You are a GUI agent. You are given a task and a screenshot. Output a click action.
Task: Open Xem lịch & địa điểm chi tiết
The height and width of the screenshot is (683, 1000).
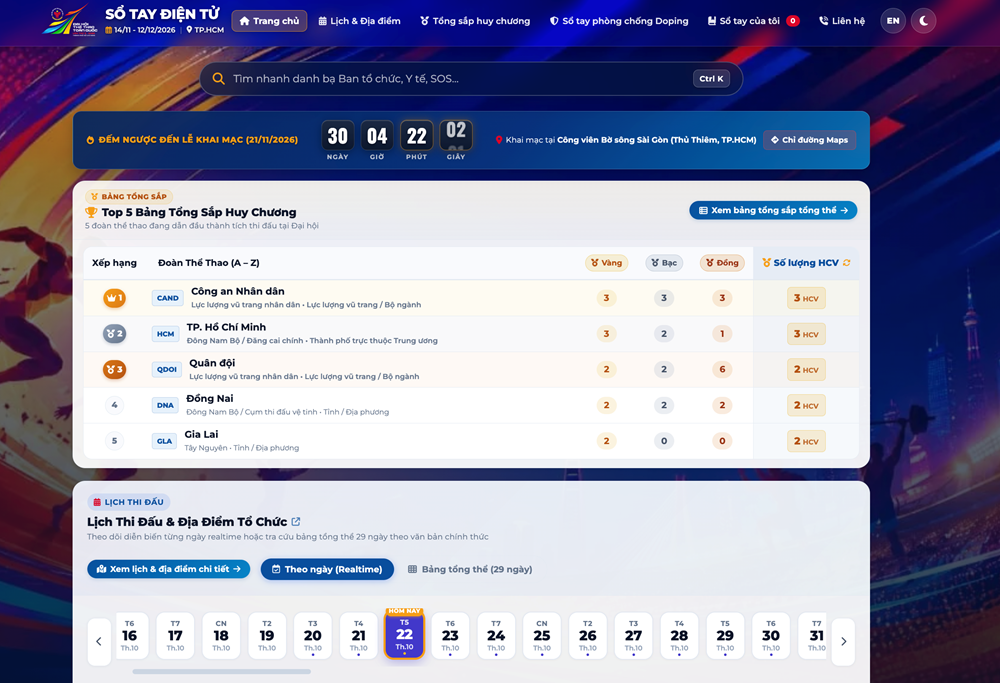(168, 569)
